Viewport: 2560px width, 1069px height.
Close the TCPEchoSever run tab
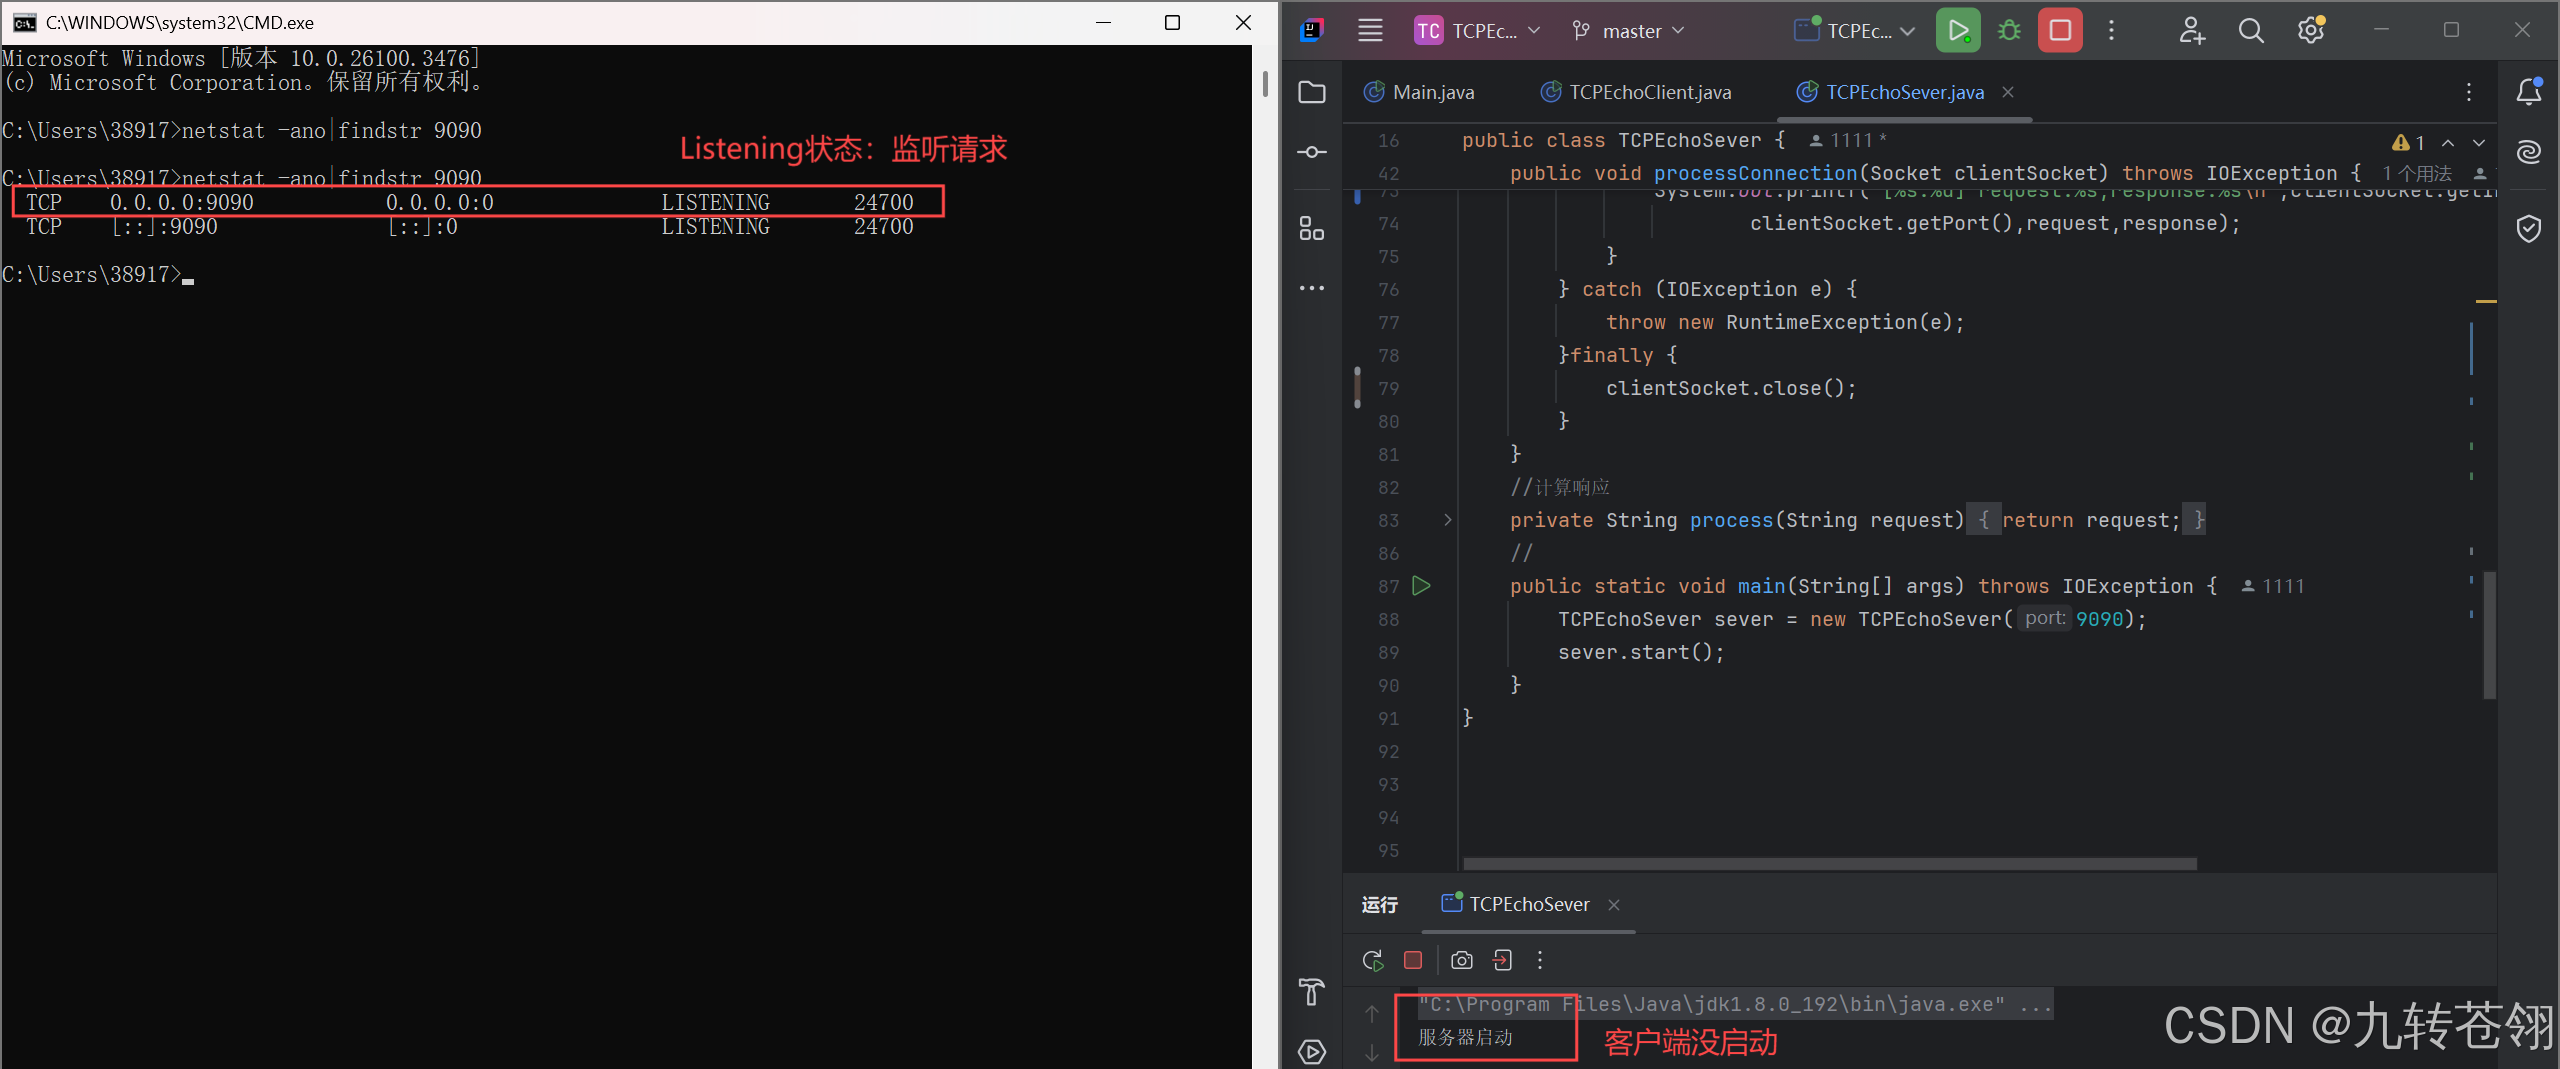pos(1614,904)
